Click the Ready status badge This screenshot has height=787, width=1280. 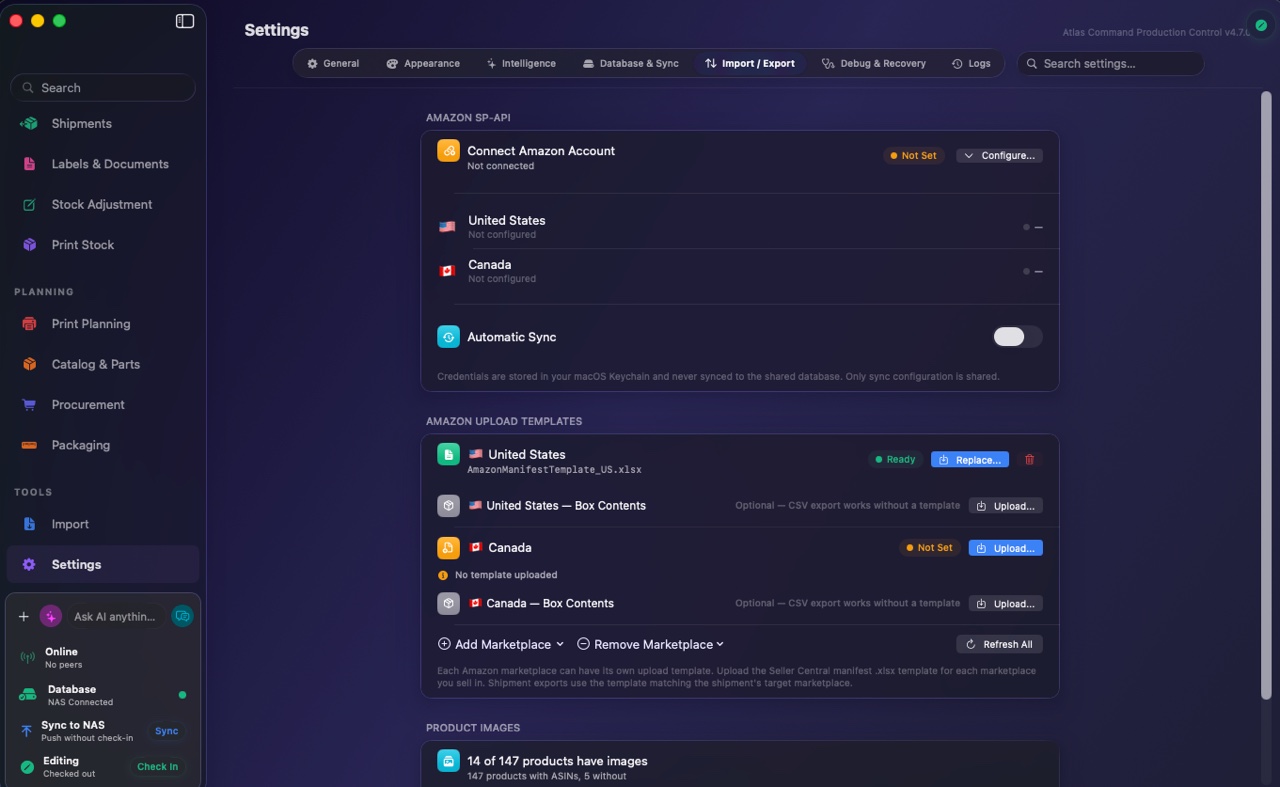point(895,460)
